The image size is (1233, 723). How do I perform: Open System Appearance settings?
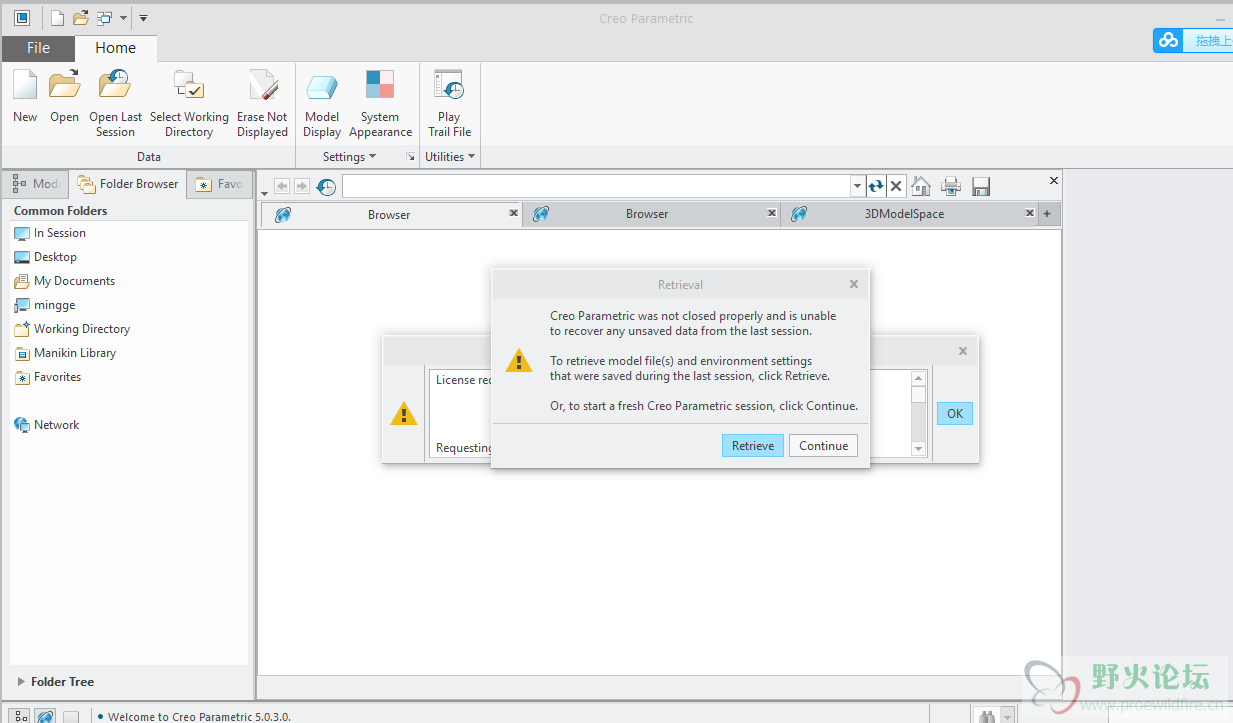[380, 103]
